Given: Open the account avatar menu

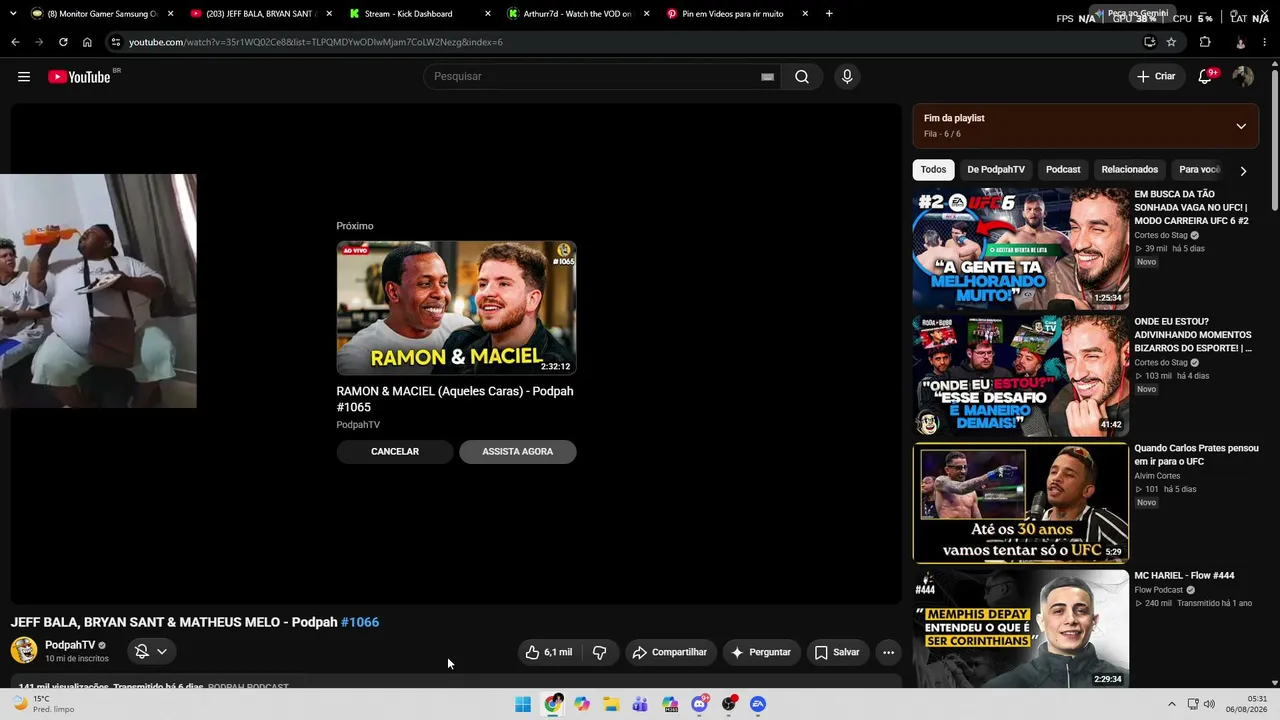Looking at the screenshot, I should point(1243,77).
